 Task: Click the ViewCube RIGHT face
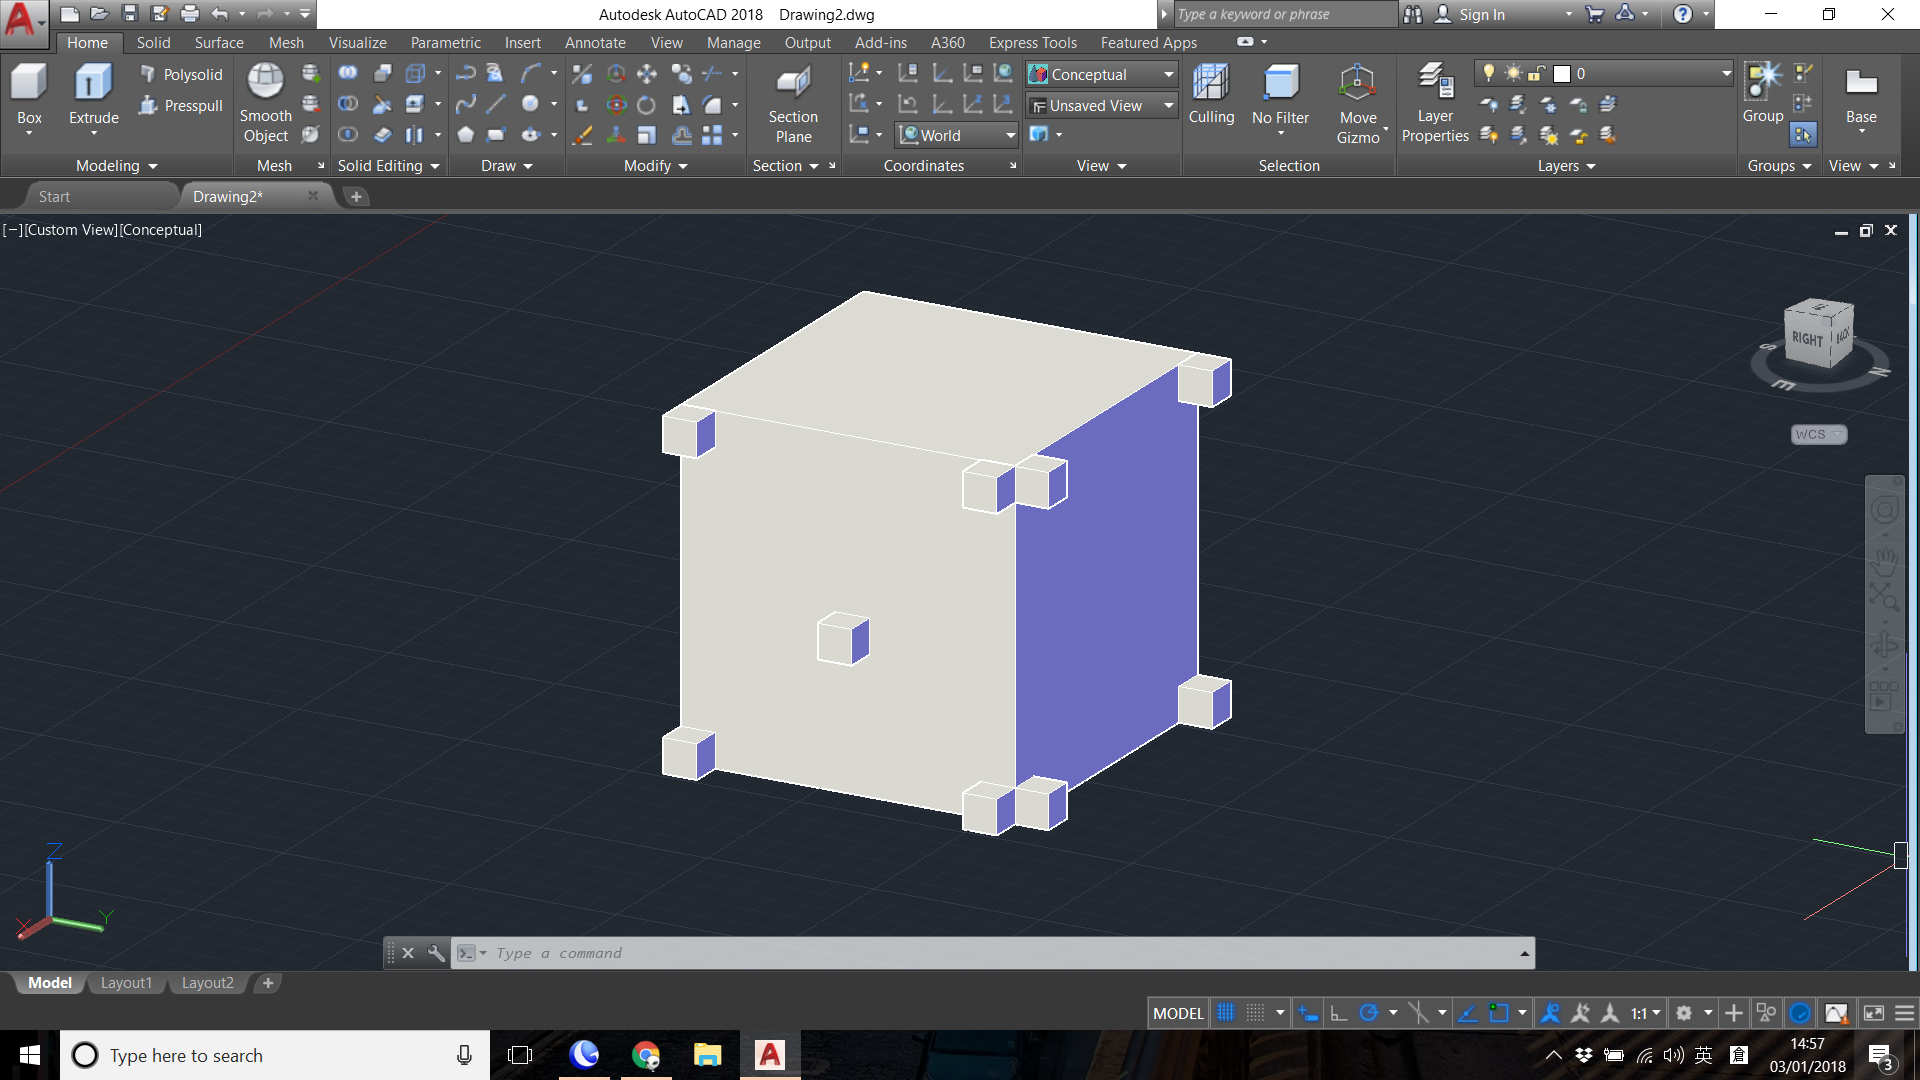coord(1808,339)
